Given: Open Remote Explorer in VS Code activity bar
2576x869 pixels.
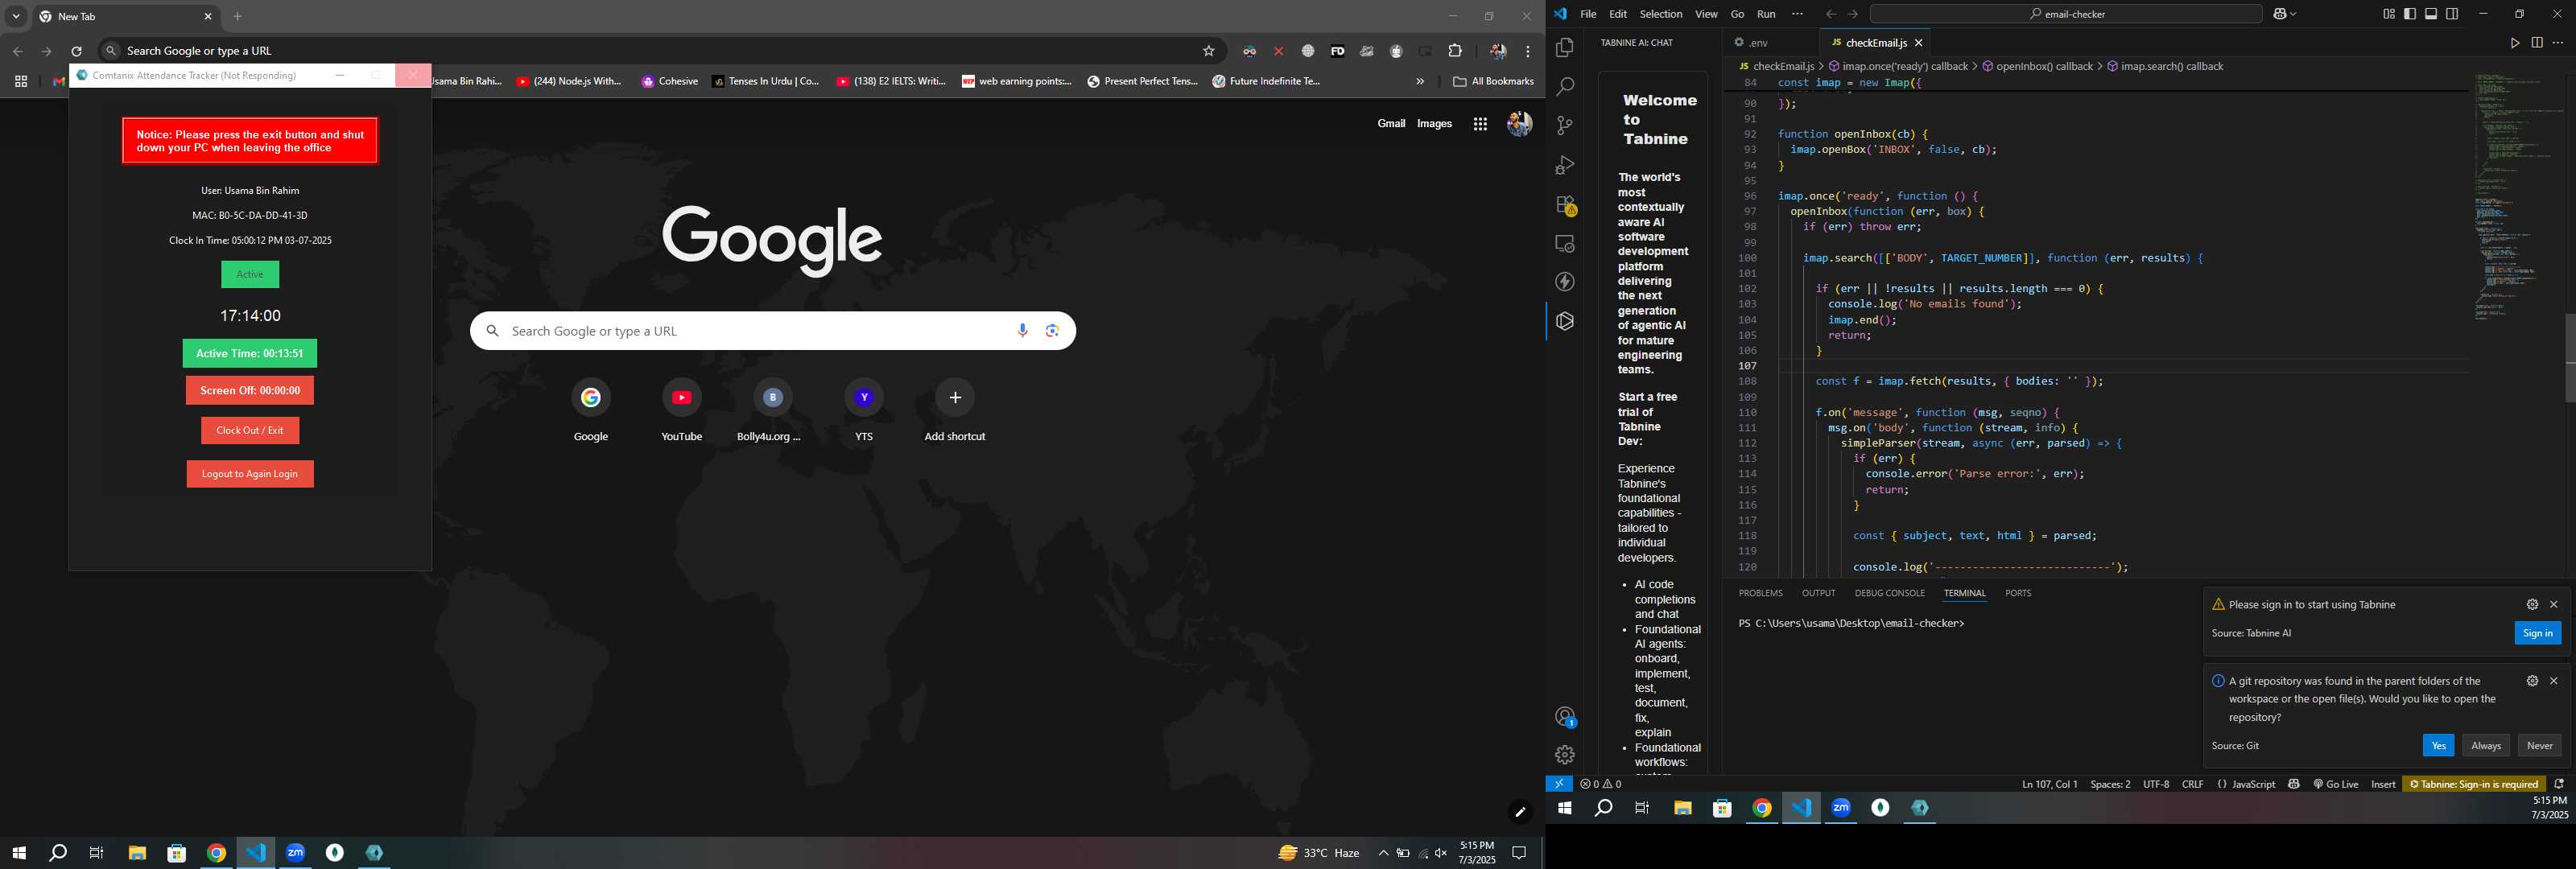Looking at the screenshot, I should pyautogui.click(x=1565, y=244).
